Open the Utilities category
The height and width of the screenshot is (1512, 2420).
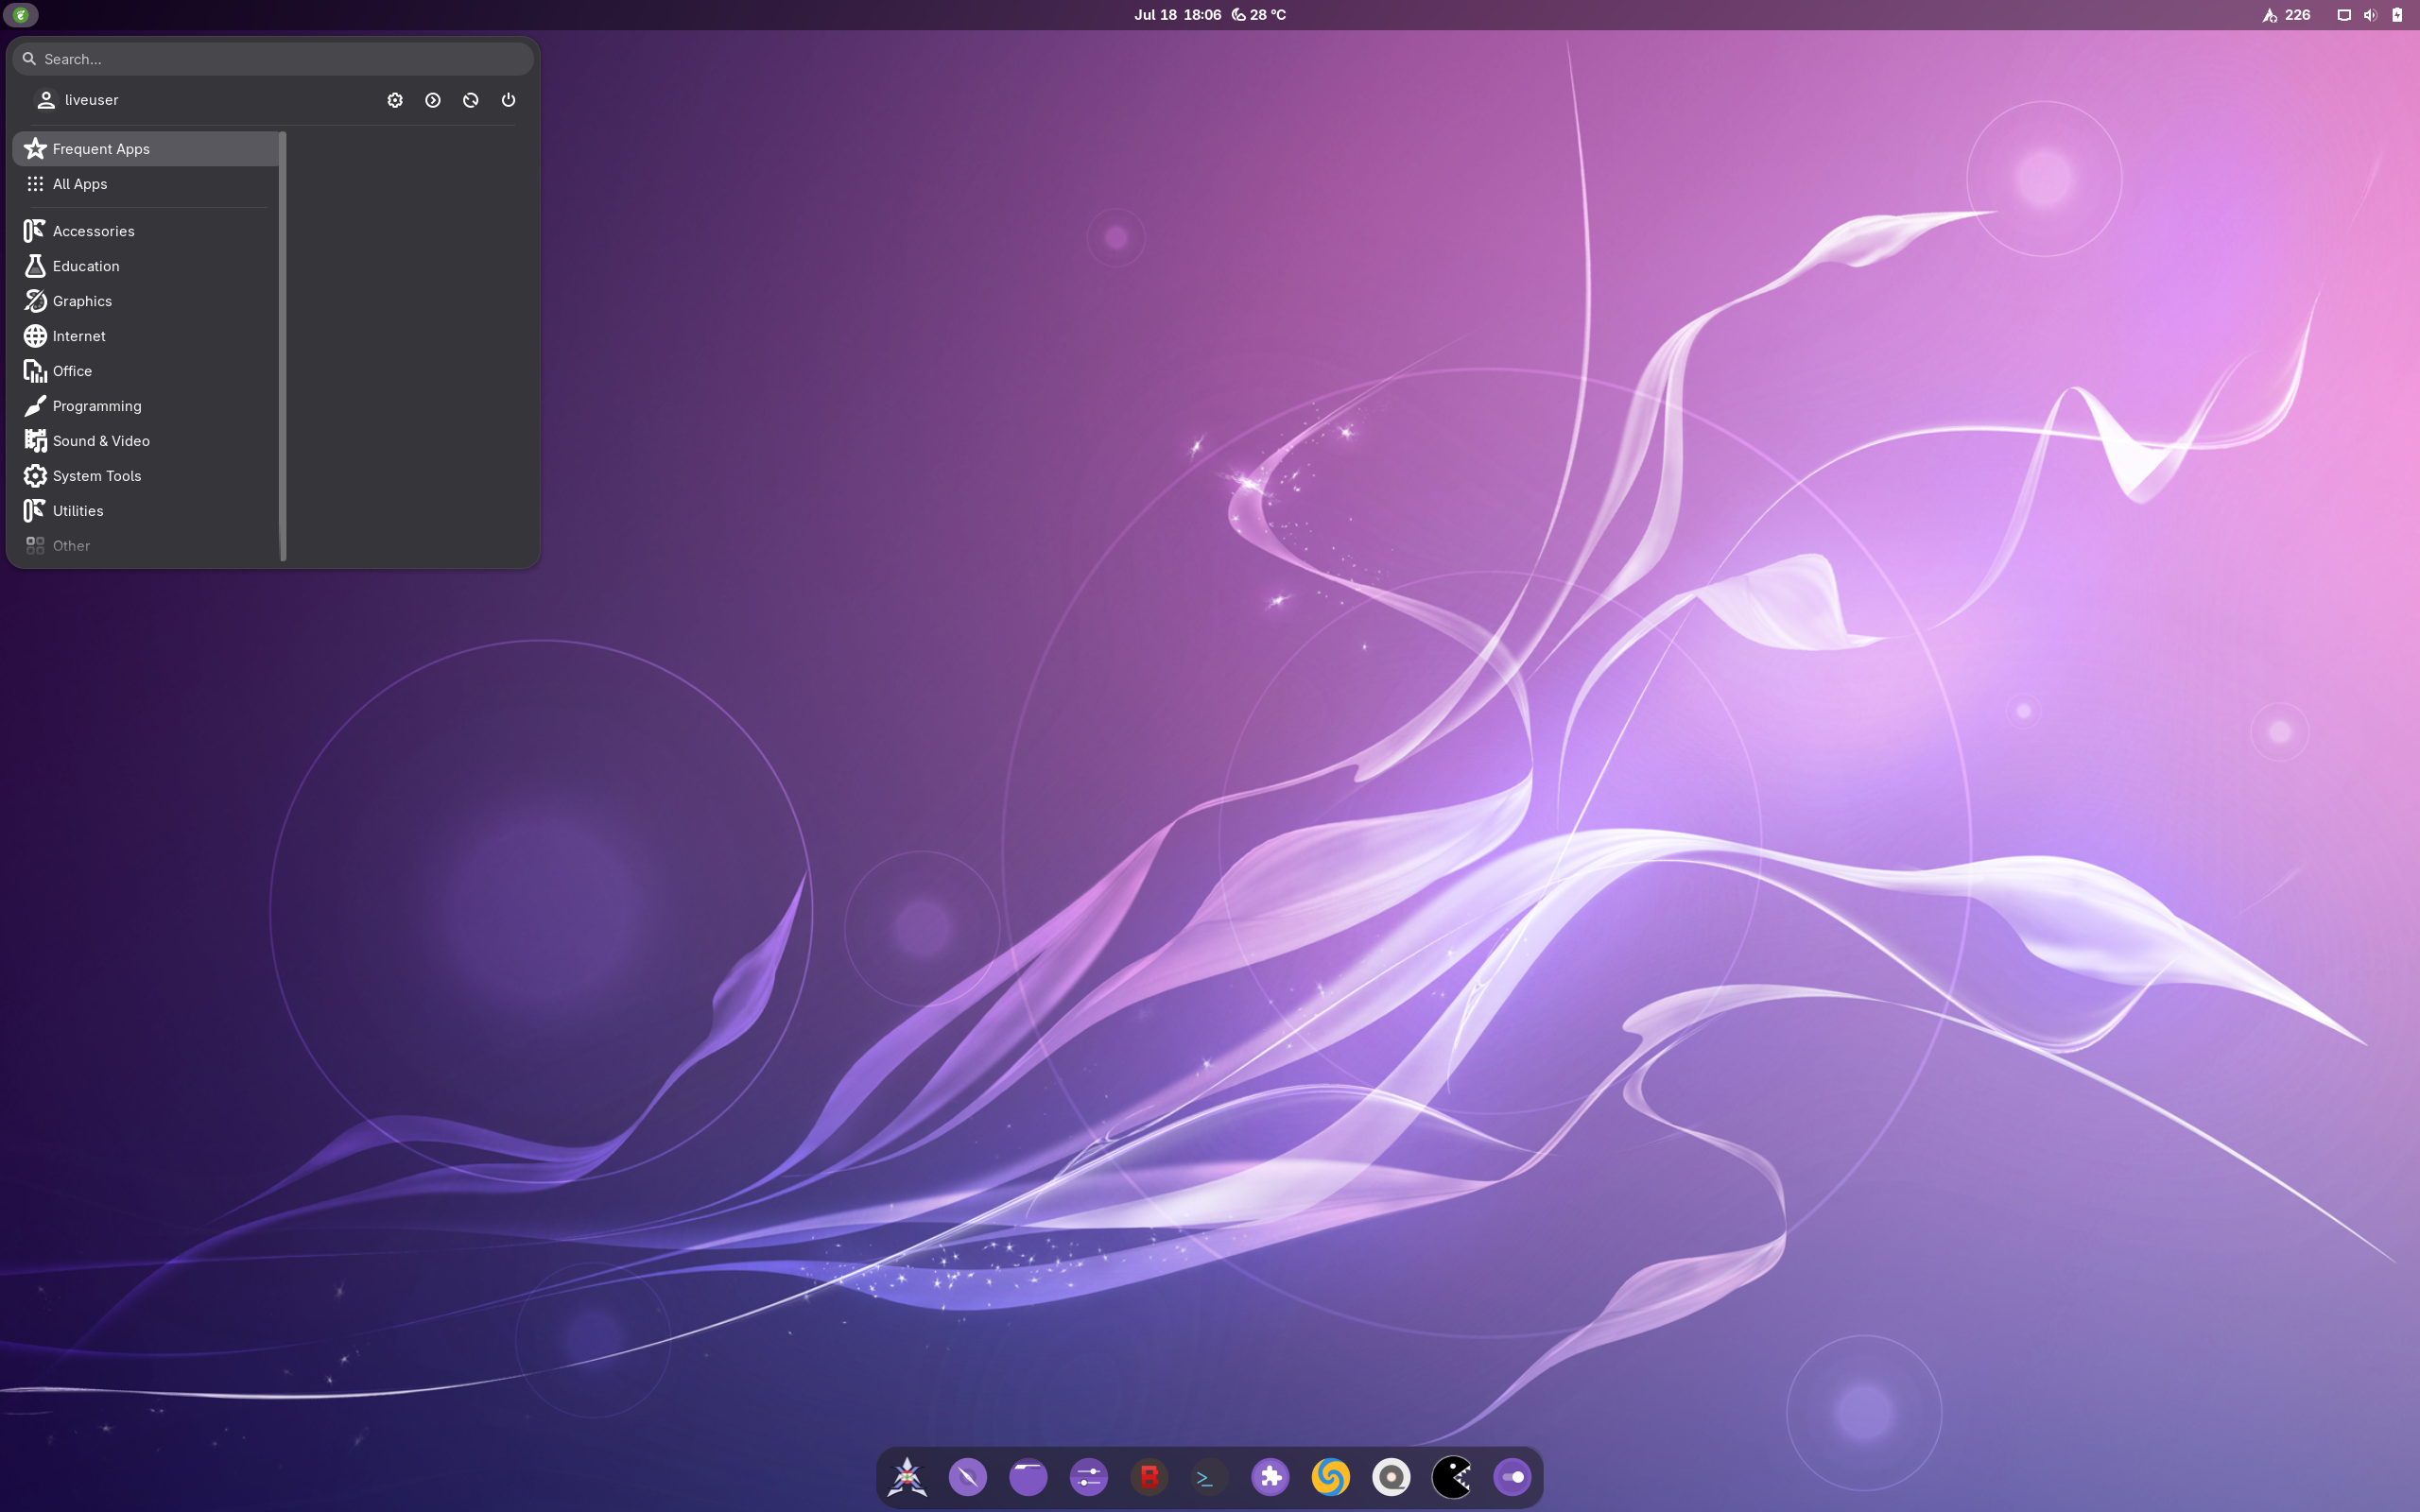click(146, 511)
